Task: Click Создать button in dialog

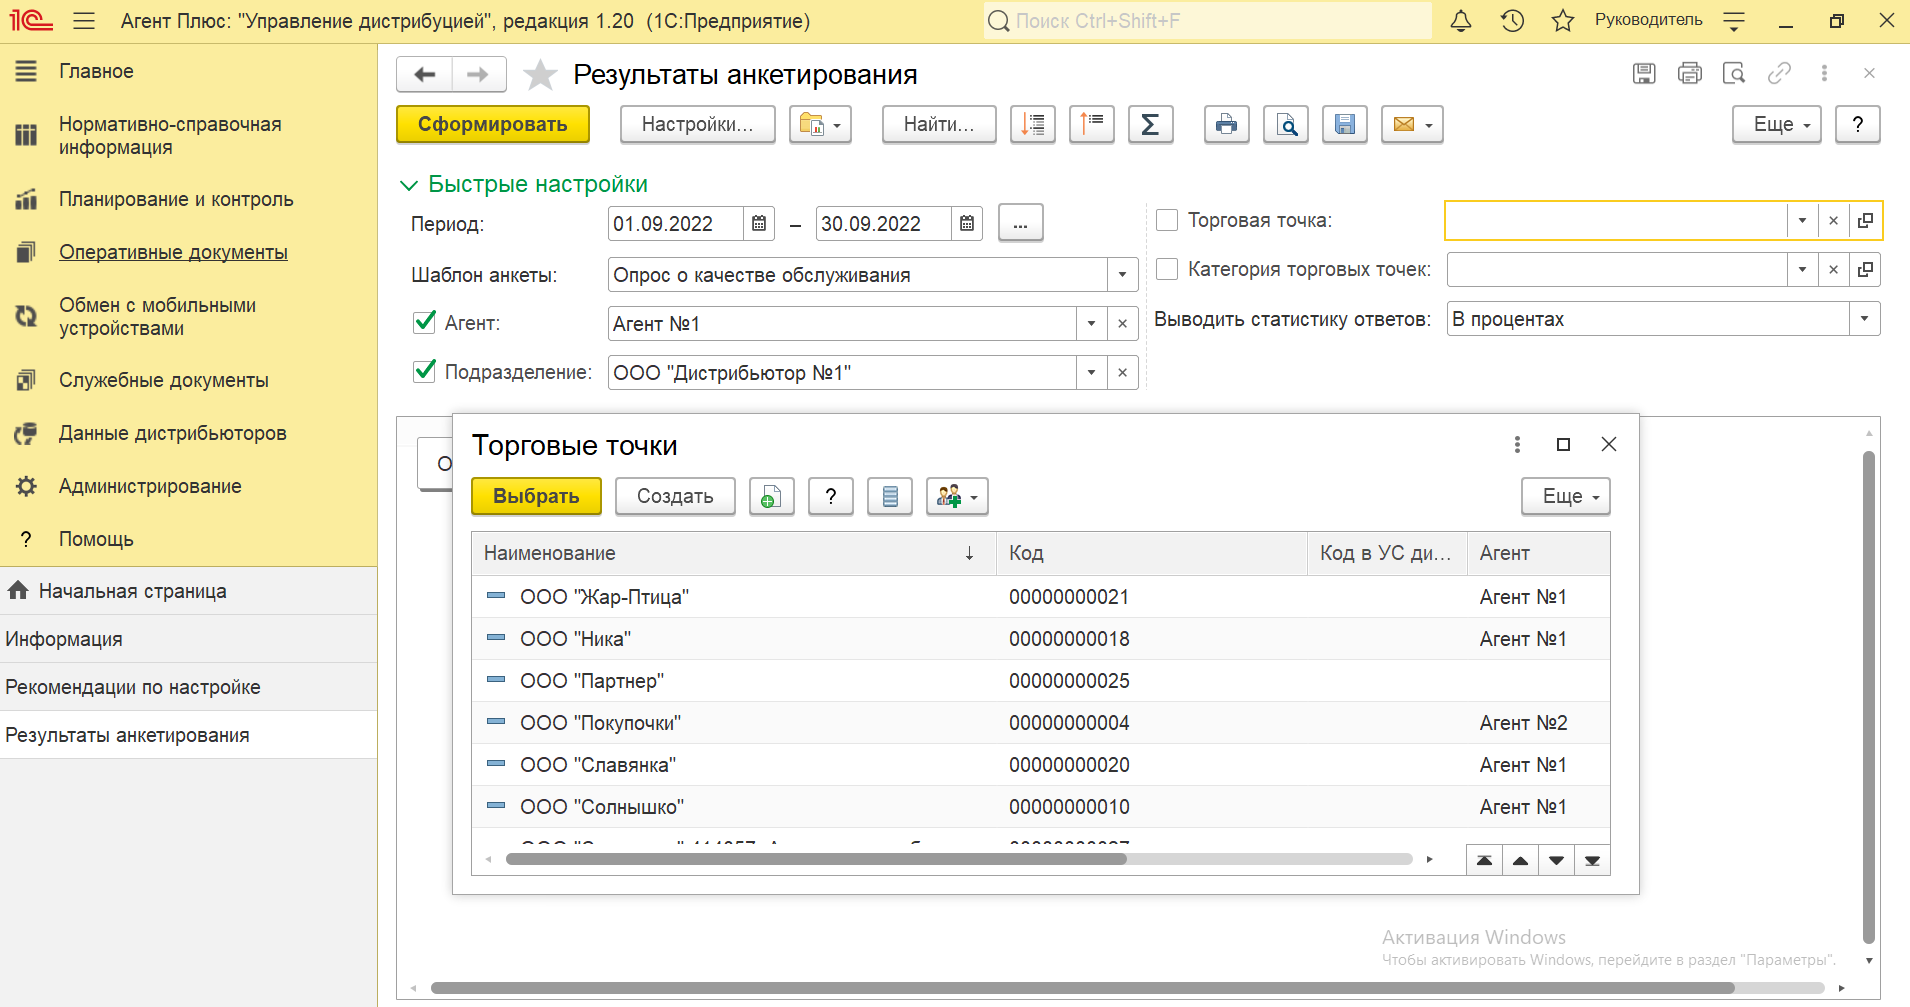Action: [675, 496]
